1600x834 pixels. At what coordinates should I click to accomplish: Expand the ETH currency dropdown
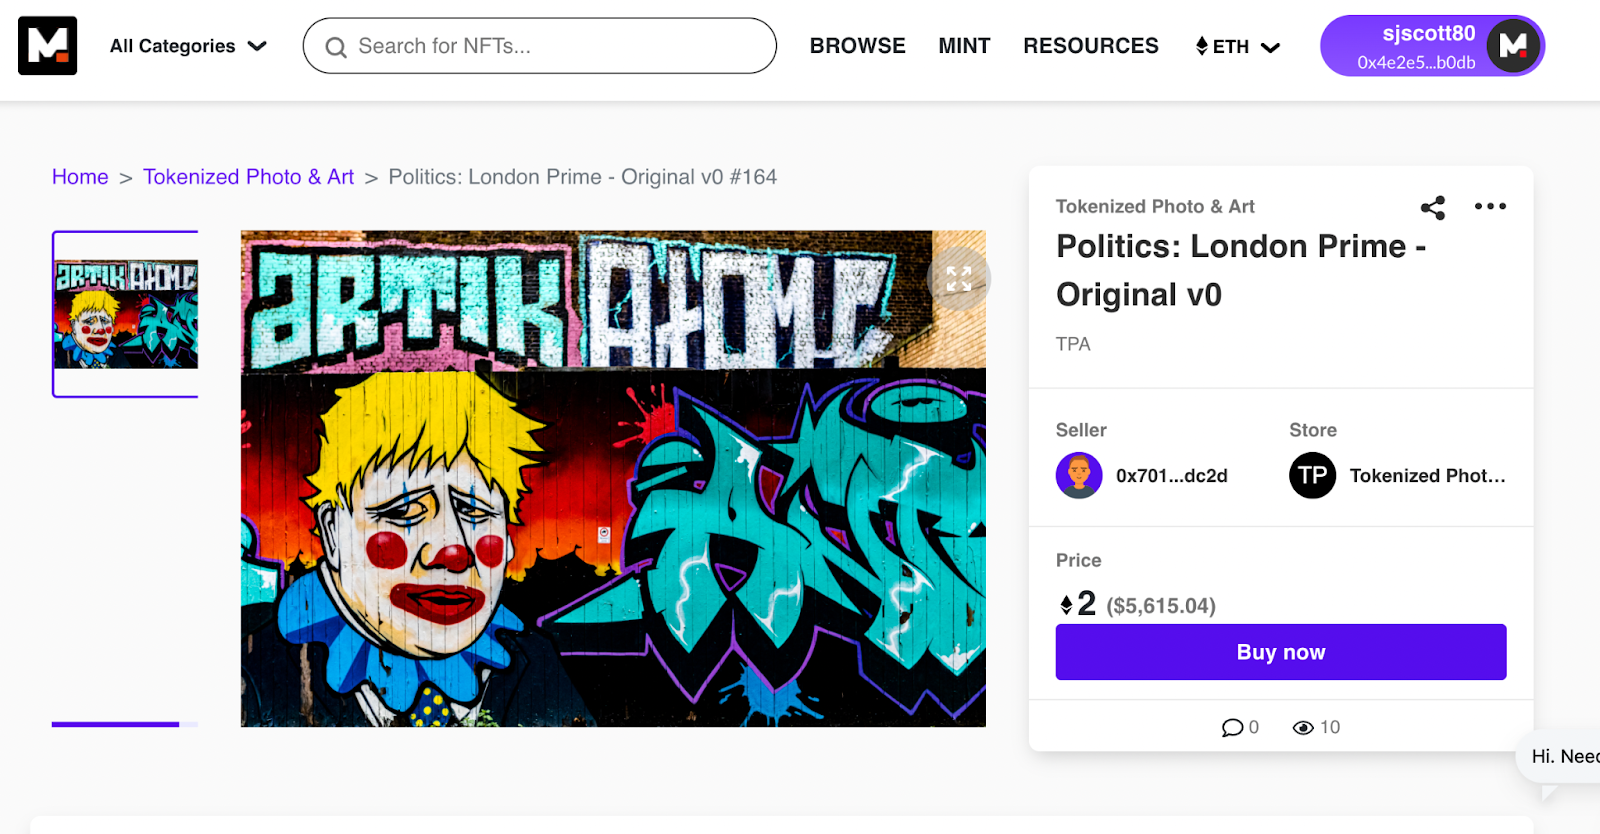[1237, 47]
